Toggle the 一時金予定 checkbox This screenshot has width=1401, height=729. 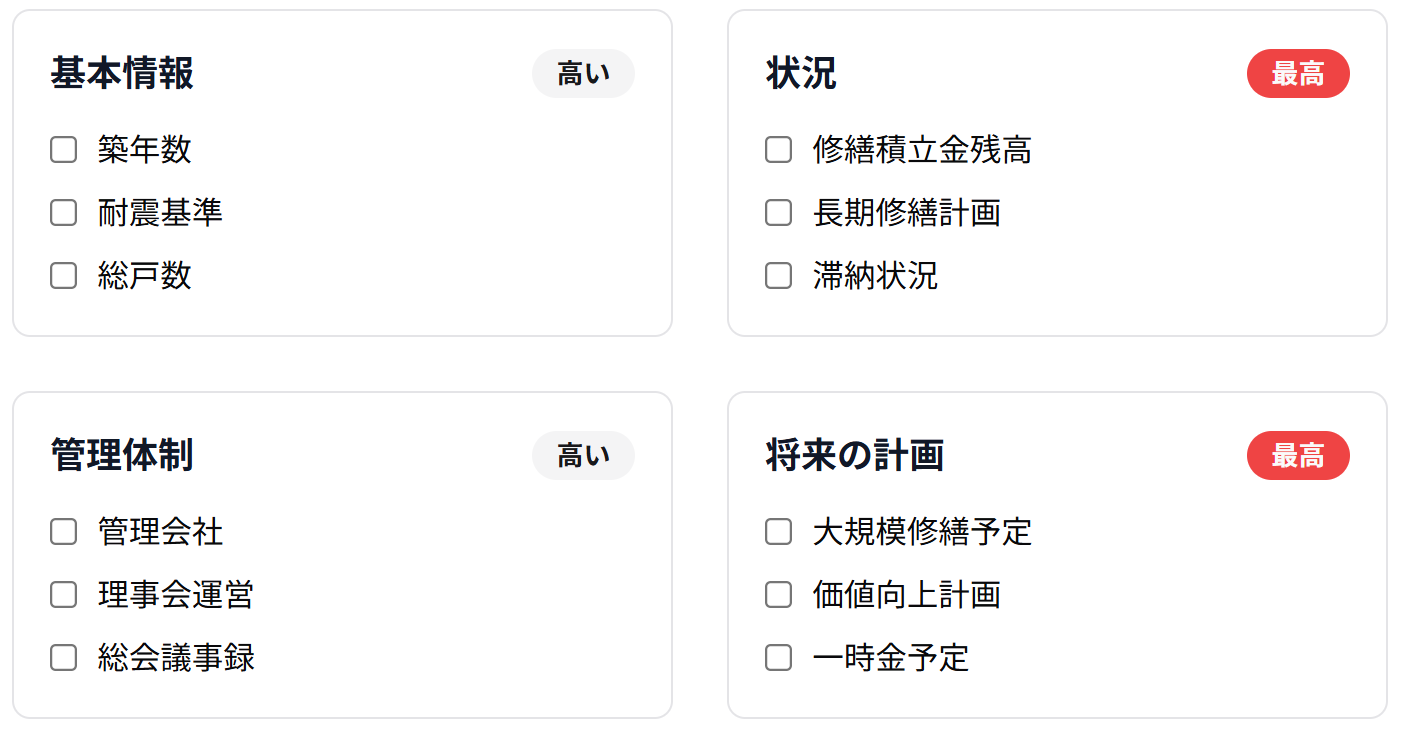coord(778,658)
